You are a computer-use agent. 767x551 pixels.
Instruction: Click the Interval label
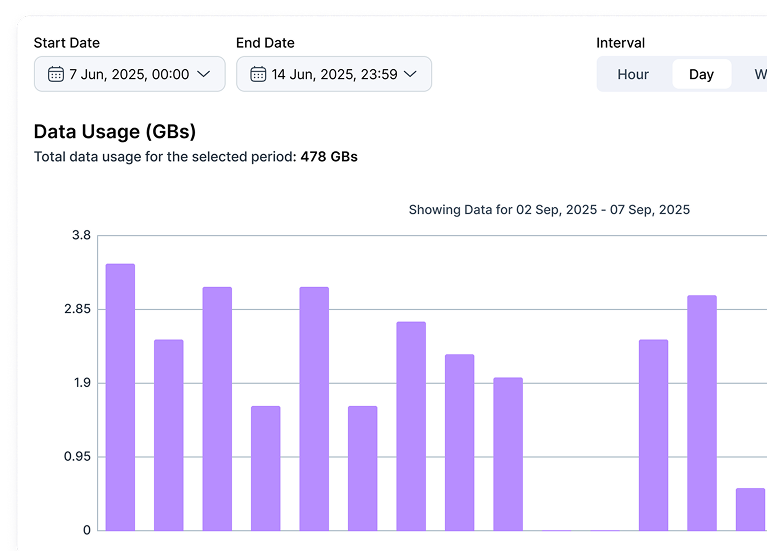pos(620,43)
